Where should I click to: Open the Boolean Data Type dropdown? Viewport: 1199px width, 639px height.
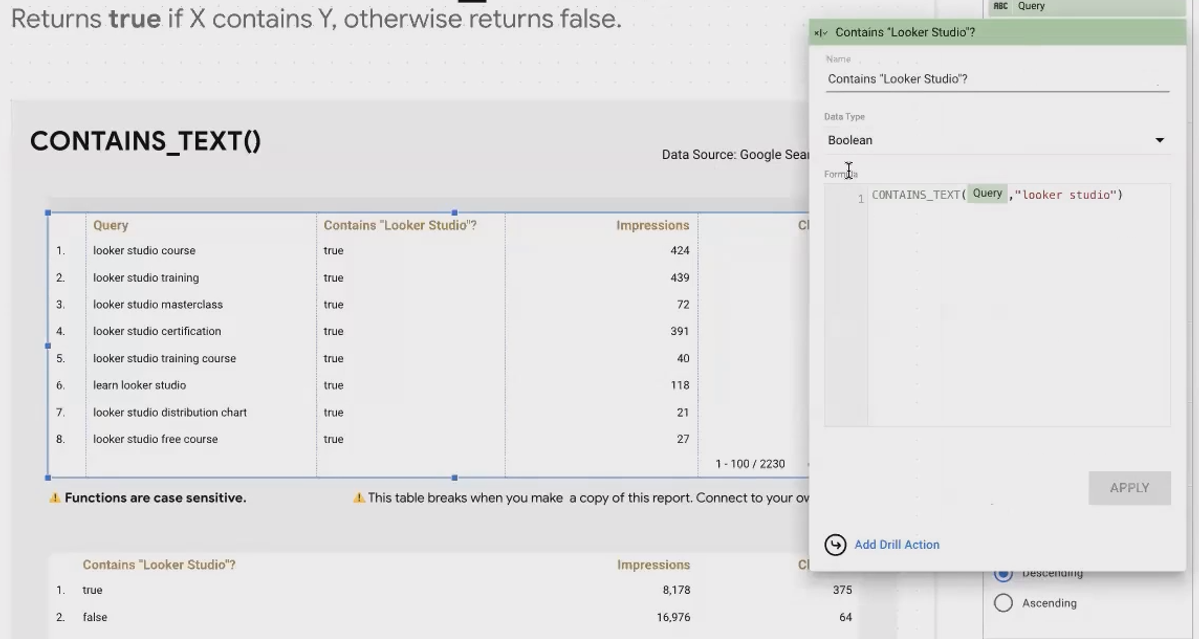click(997, 140)
